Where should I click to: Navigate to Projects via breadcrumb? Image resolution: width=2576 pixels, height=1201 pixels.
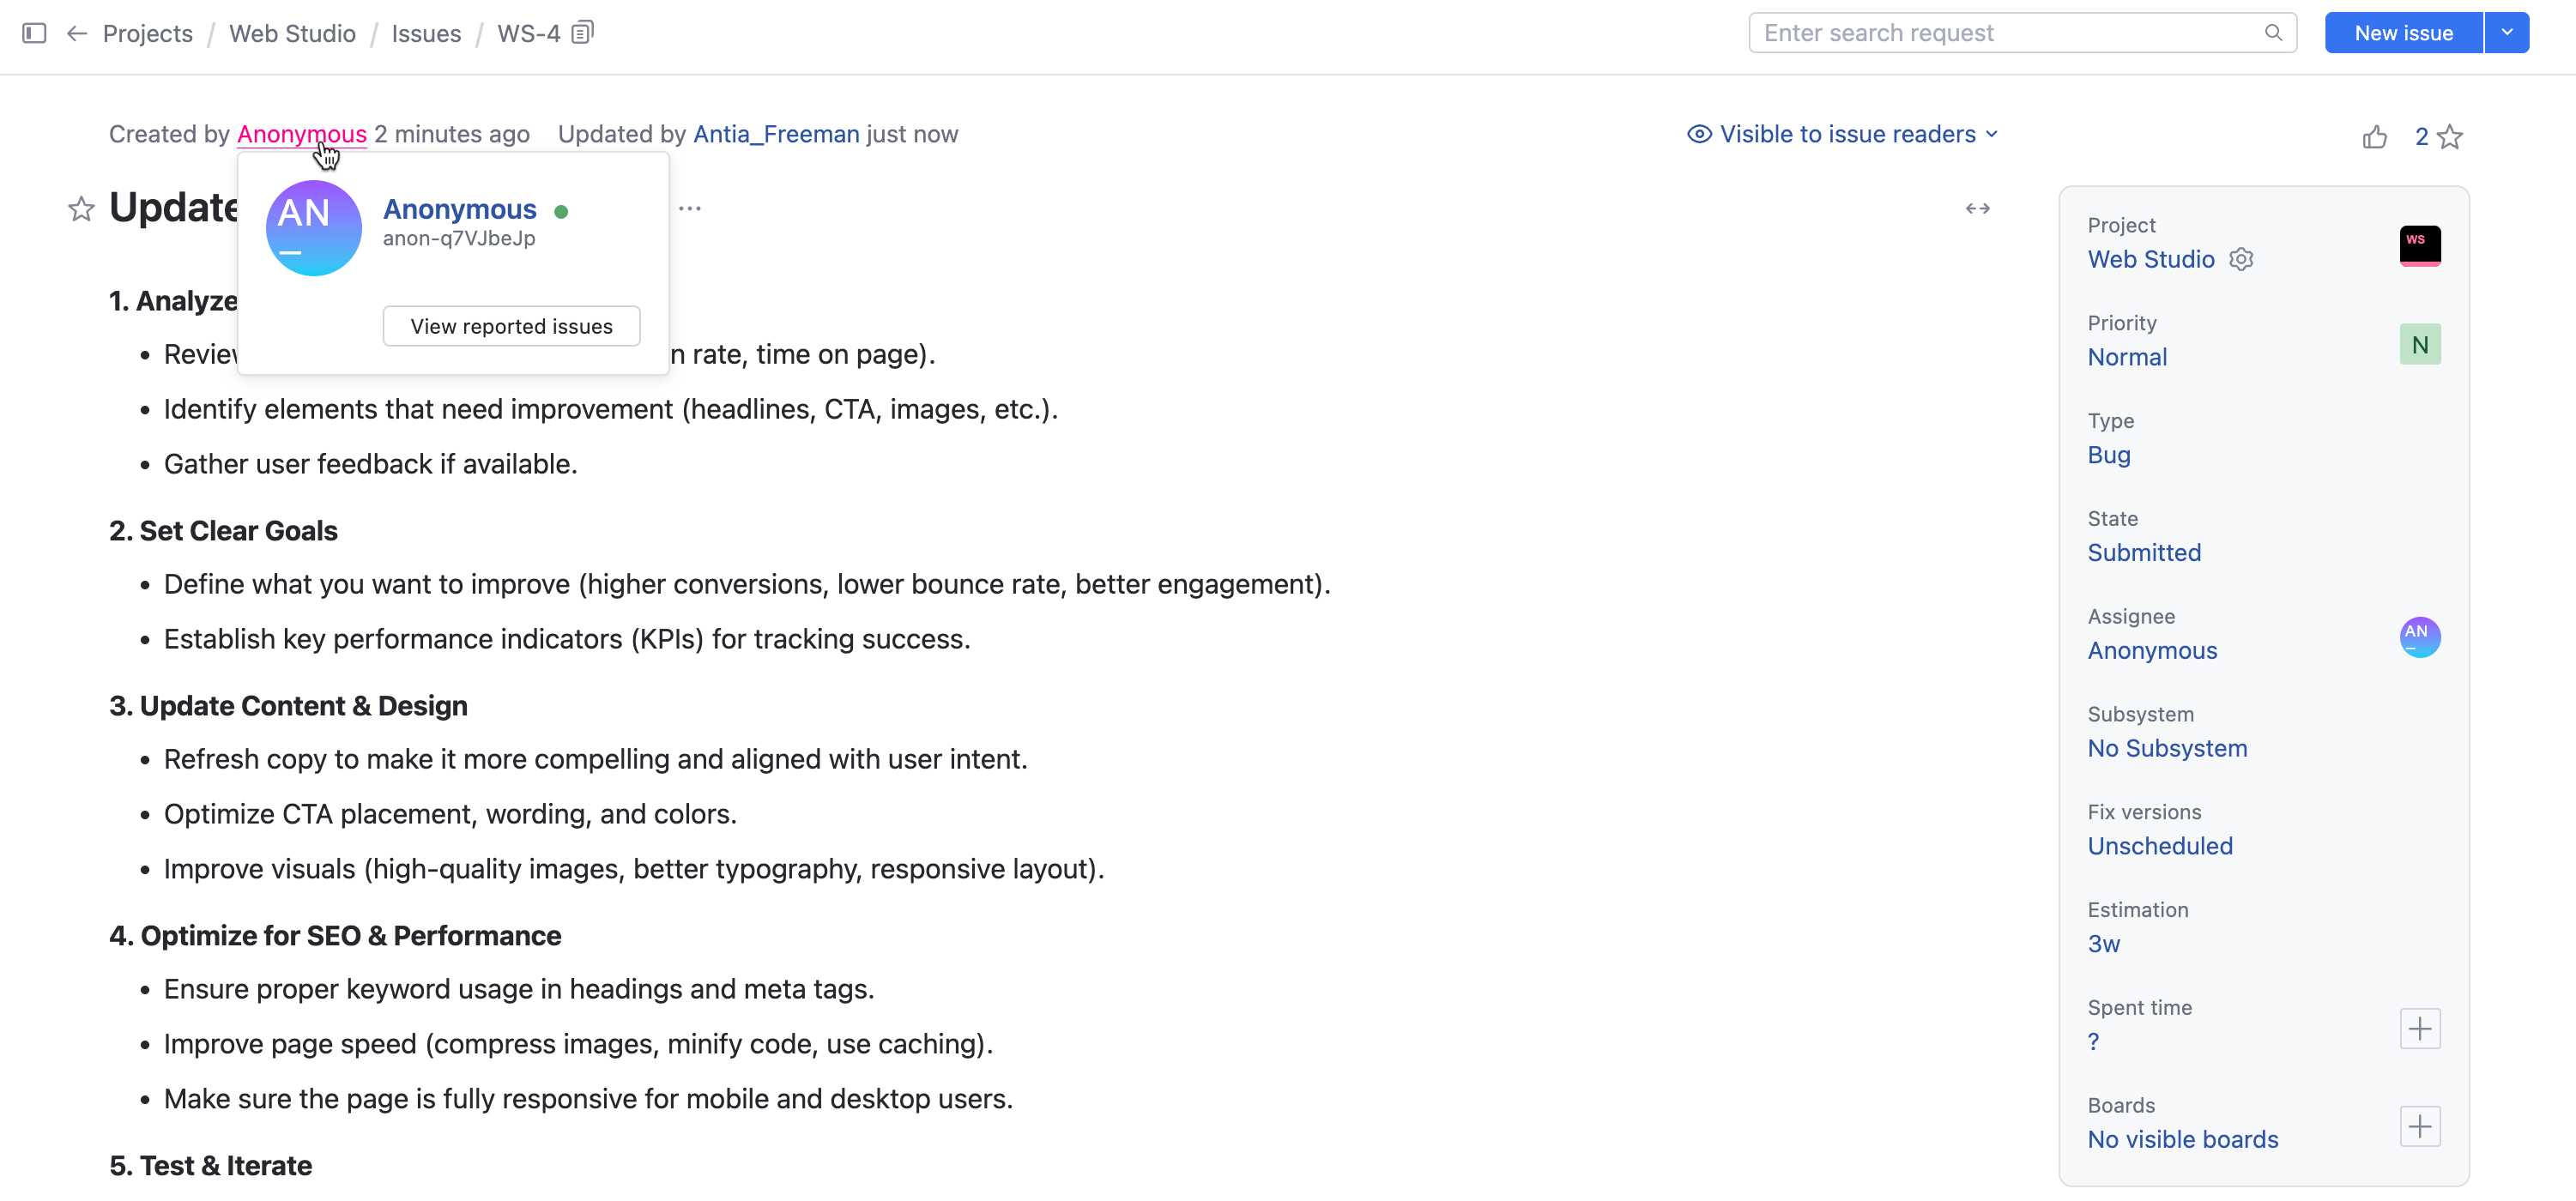(147, 33)
